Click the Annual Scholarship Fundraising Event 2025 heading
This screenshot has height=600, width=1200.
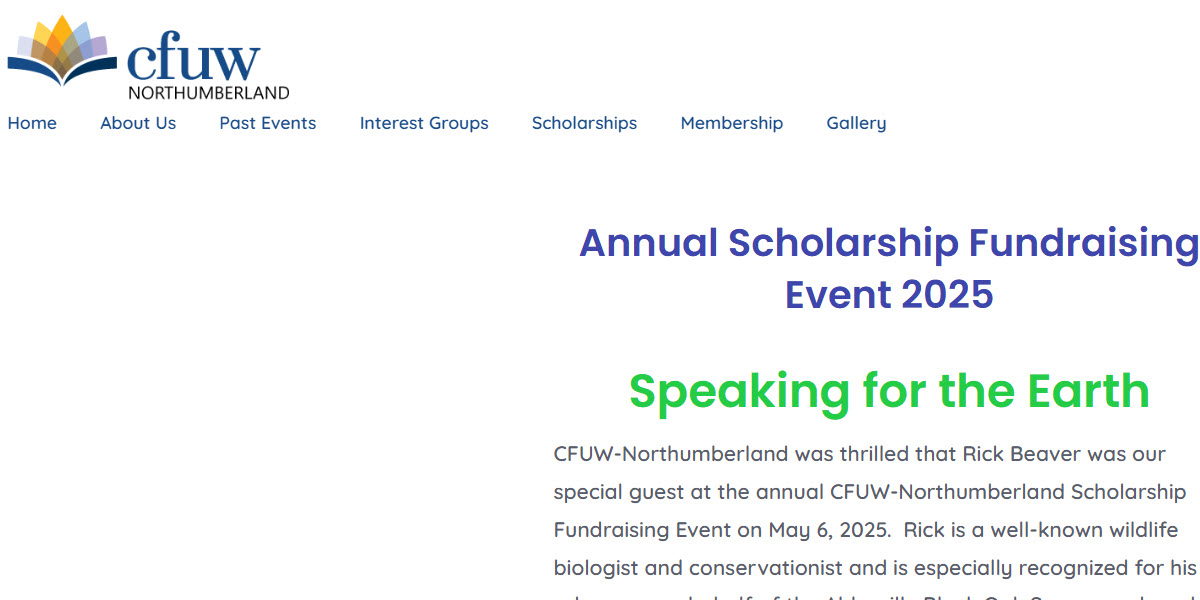click(x=888, y=268)
